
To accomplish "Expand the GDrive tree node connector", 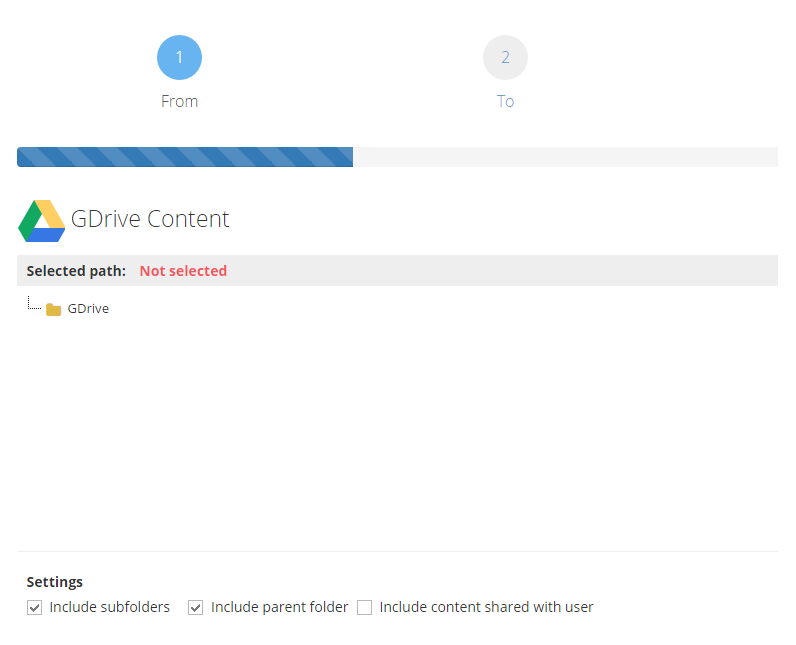I will click(x=34, y=303).
